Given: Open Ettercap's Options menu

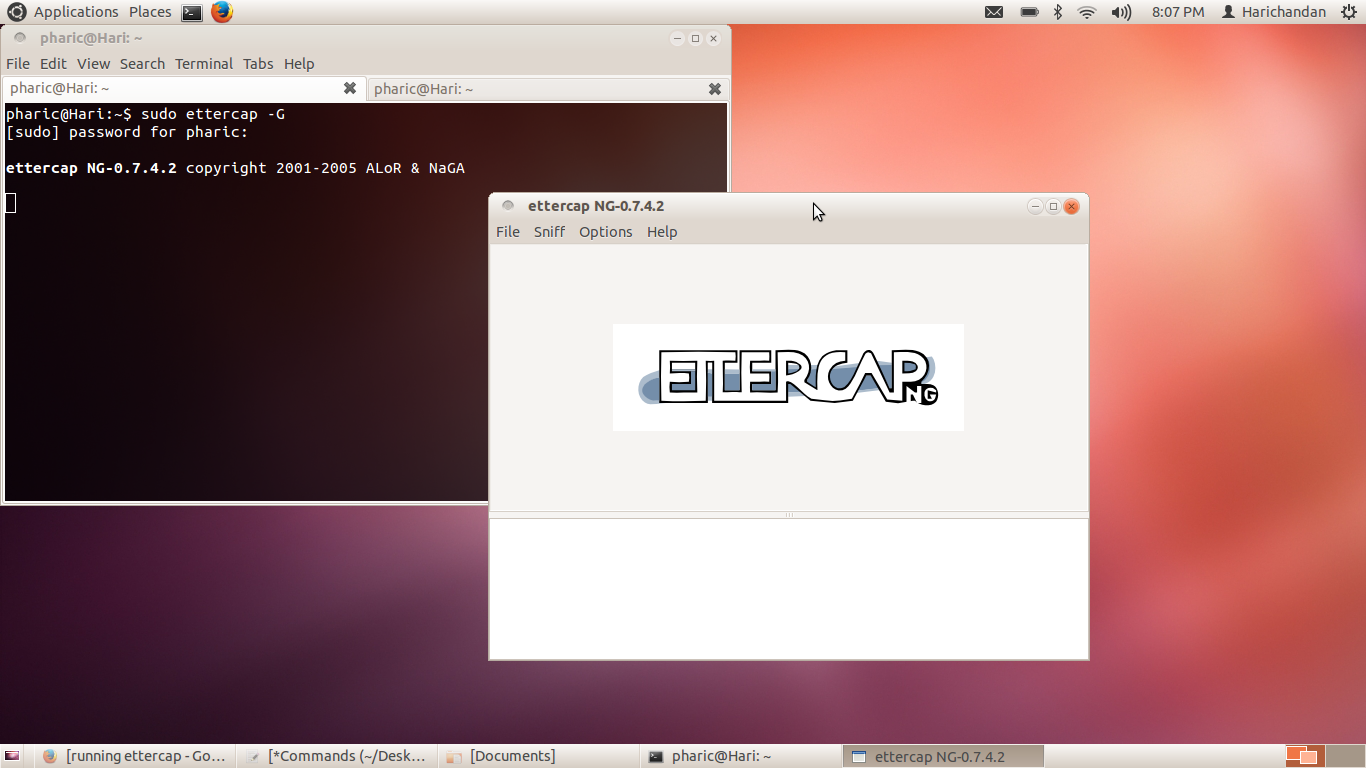Looking at the screenshot, I should click(605, 231).
